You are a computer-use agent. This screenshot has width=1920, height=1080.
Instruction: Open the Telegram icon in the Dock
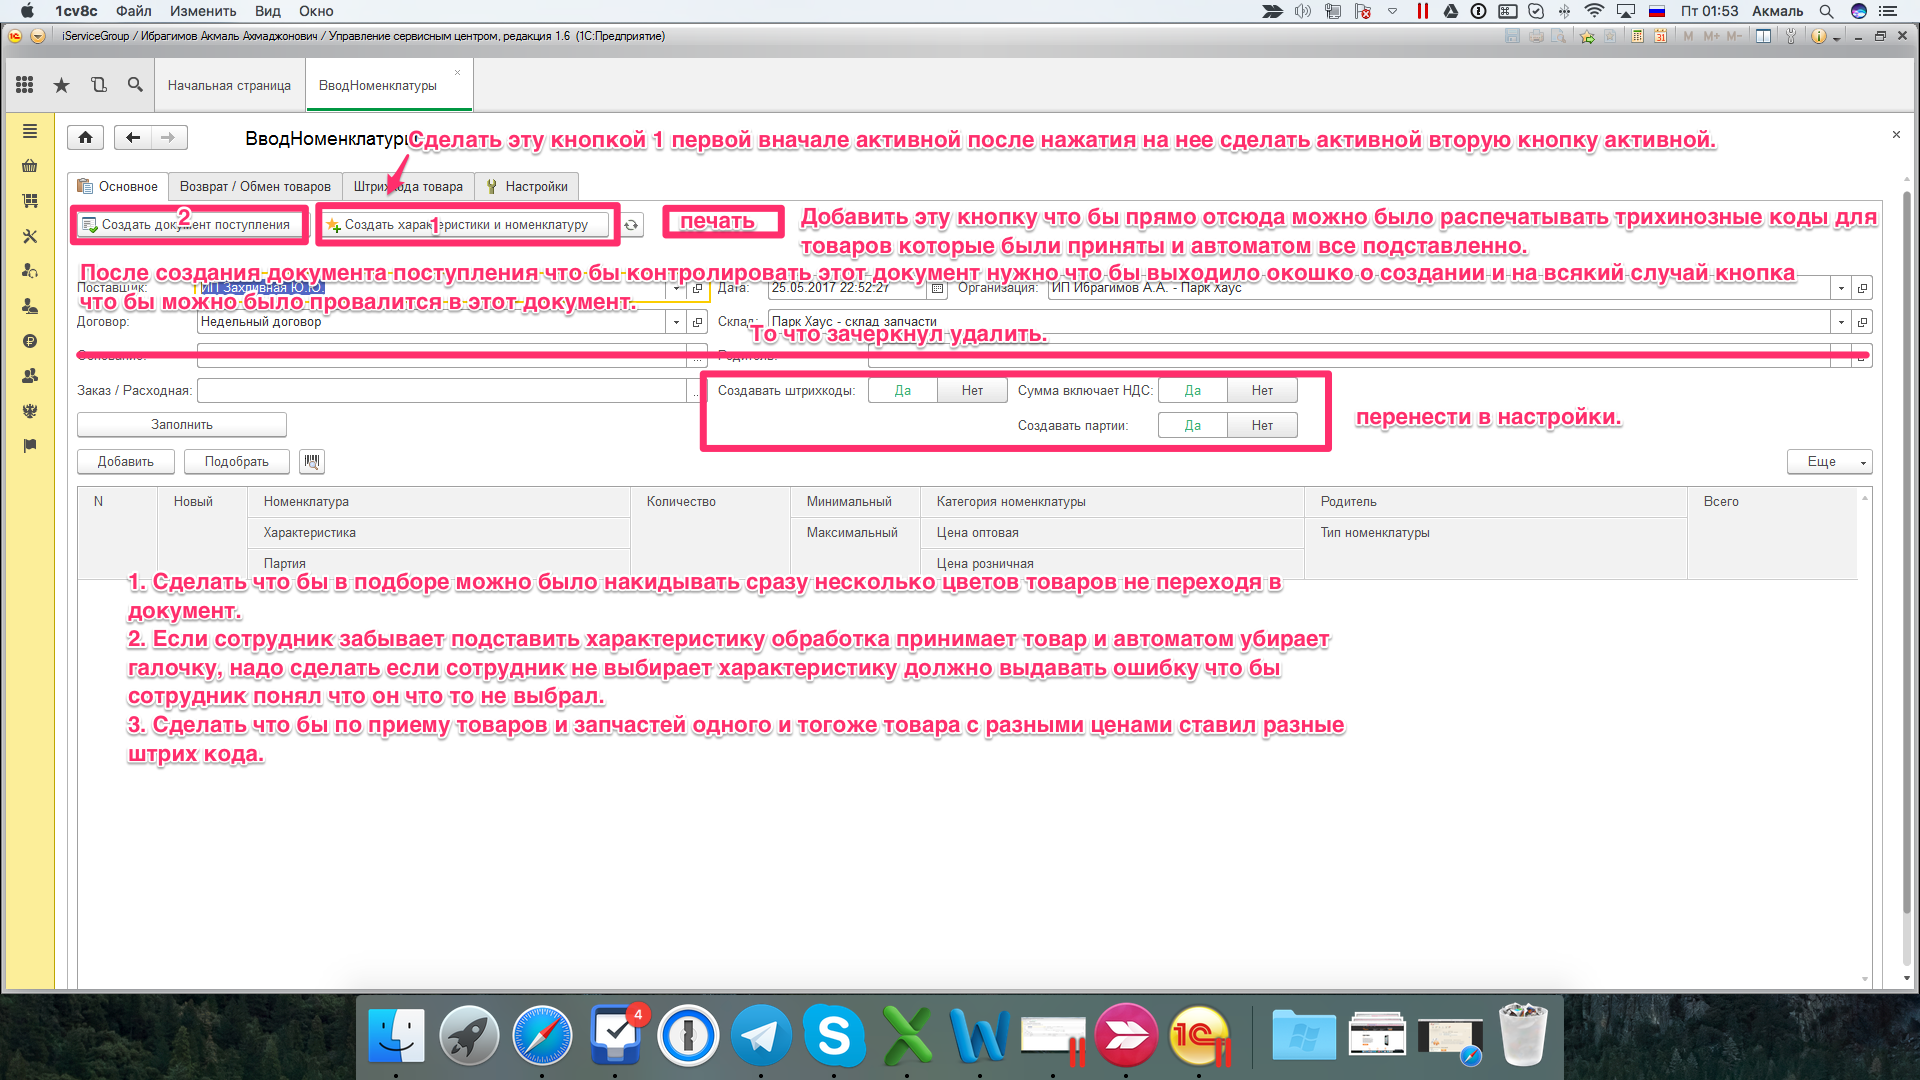coord(760,1035)
